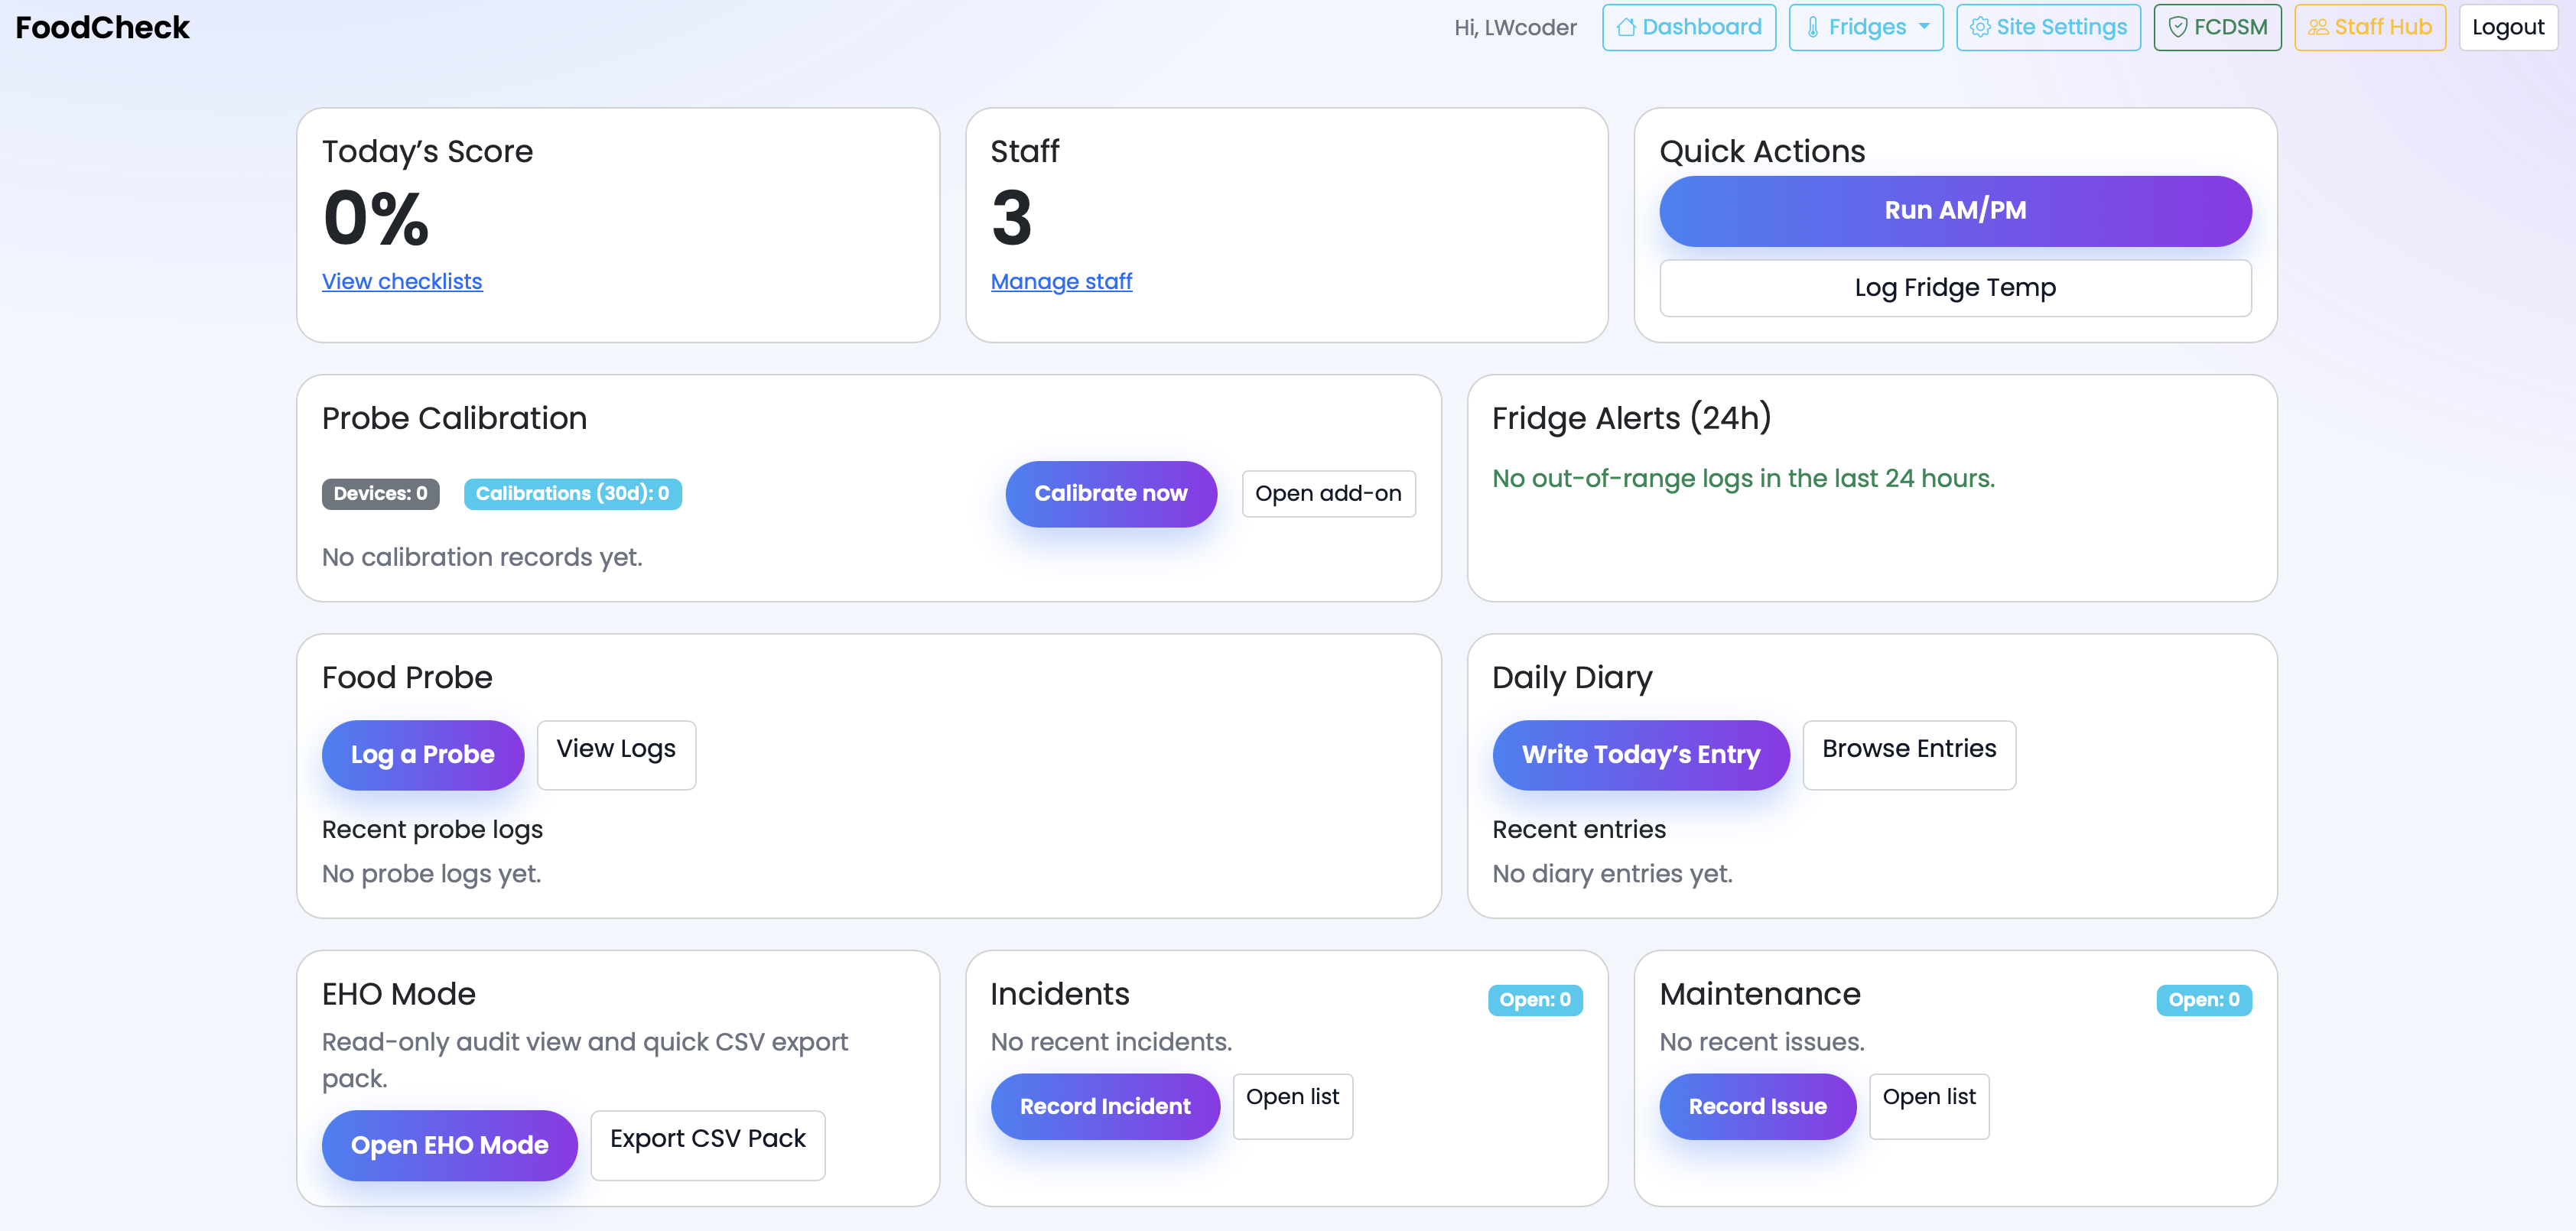
Task: Click Write Today's Entry in Daily Diary
Action: [1640, 755]
